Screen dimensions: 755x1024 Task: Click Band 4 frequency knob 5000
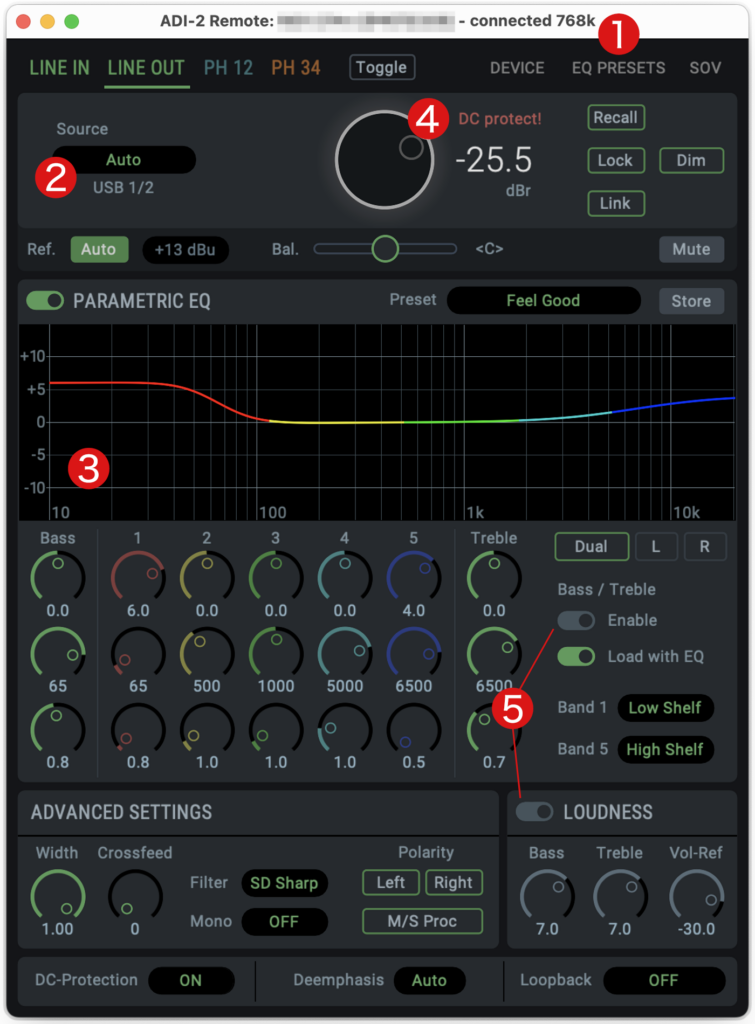(345, 653)
